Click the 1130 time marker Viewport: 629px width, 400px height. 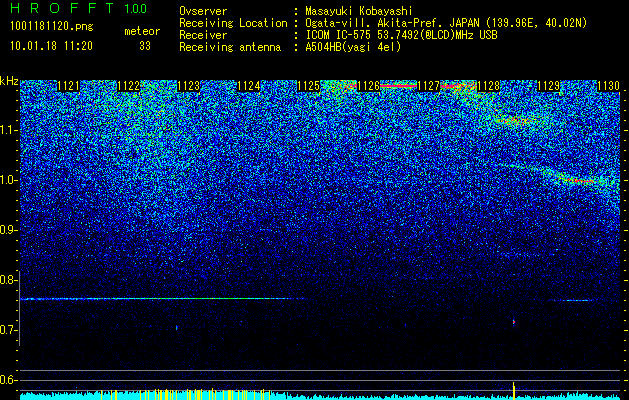(609, 86)
